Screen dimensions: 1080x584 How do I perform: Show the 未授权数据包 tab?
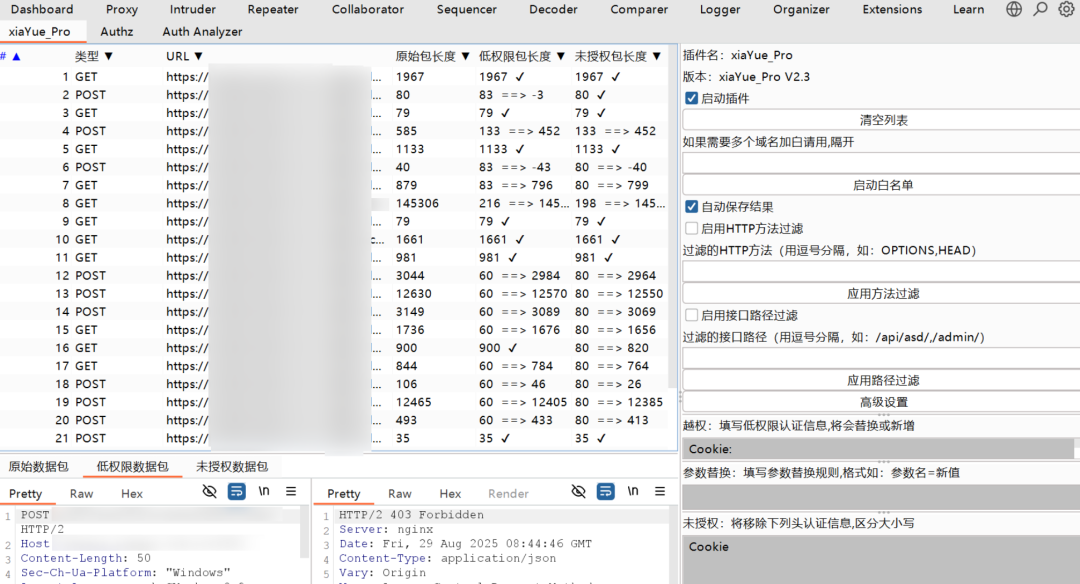coord(231,466)
